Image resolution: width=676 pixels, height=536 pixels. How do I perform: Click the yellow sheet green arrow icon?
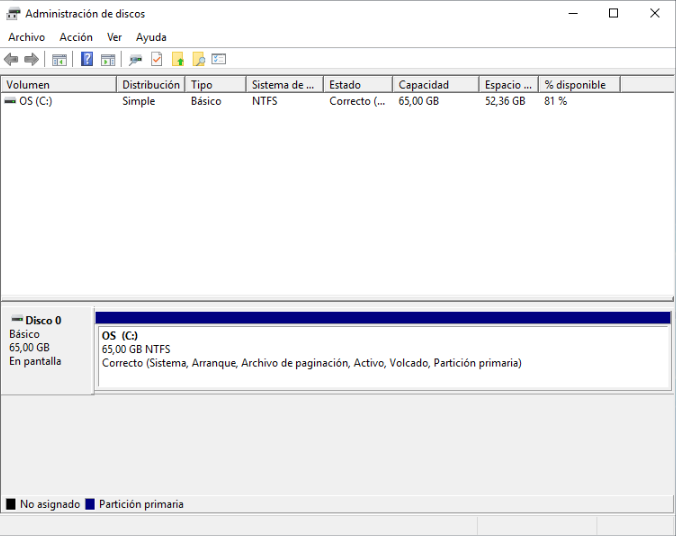click(178, 60)
